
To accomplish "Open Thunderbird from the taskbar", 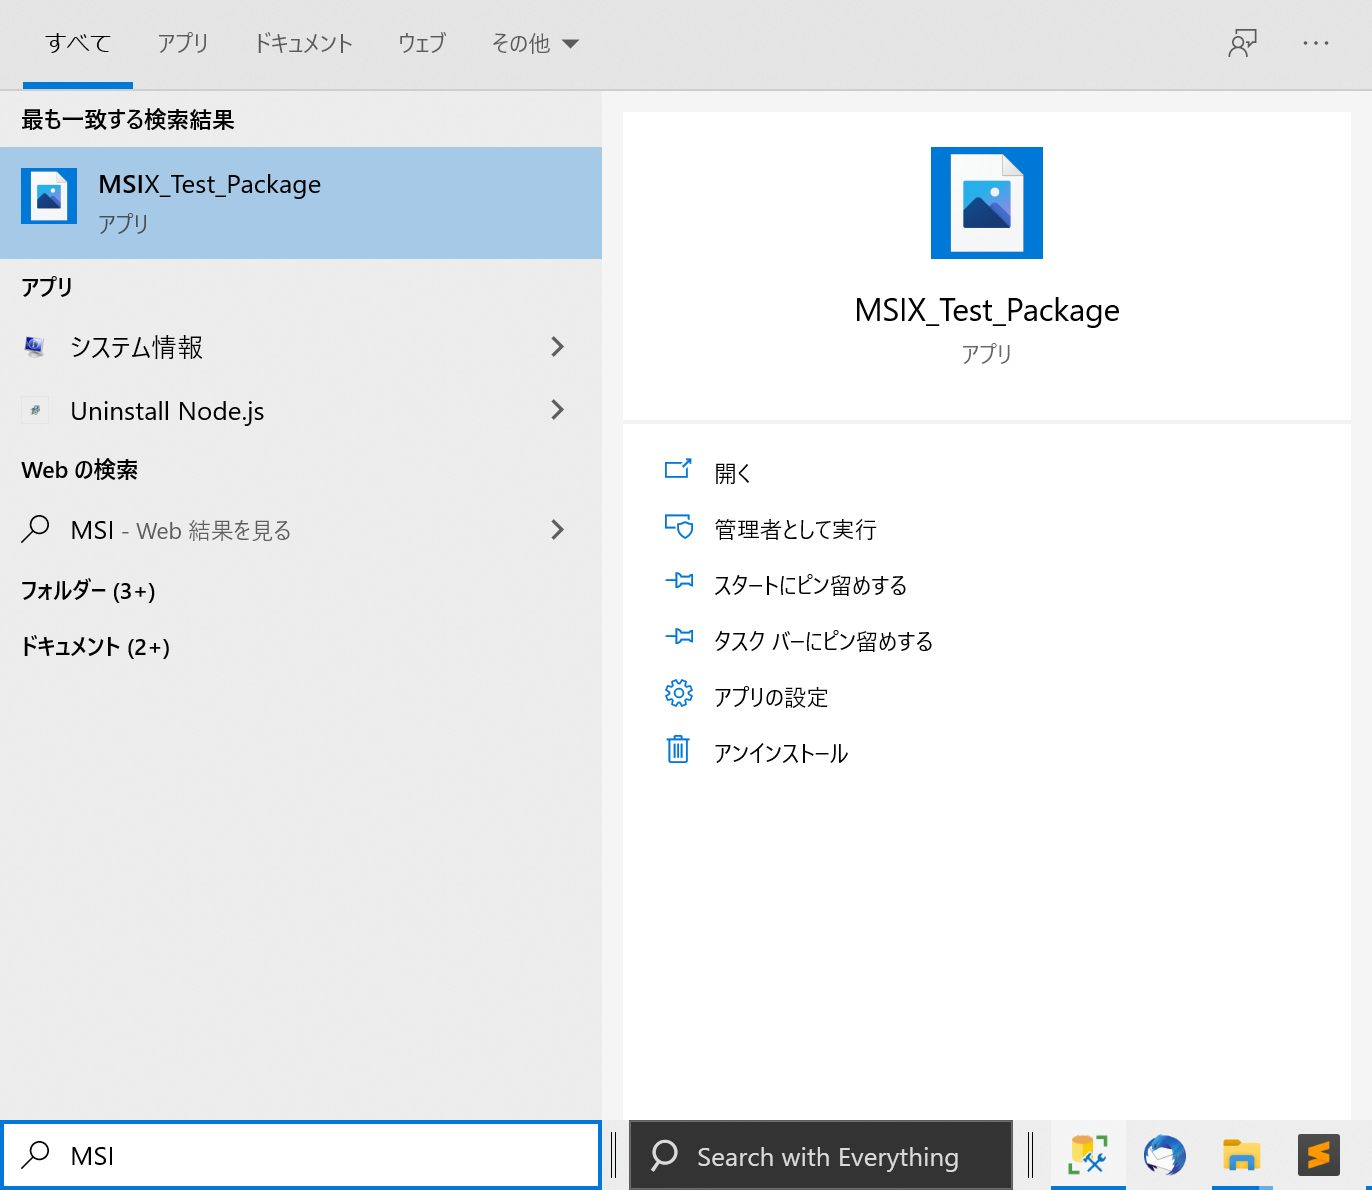I will pos(1164,1155).
